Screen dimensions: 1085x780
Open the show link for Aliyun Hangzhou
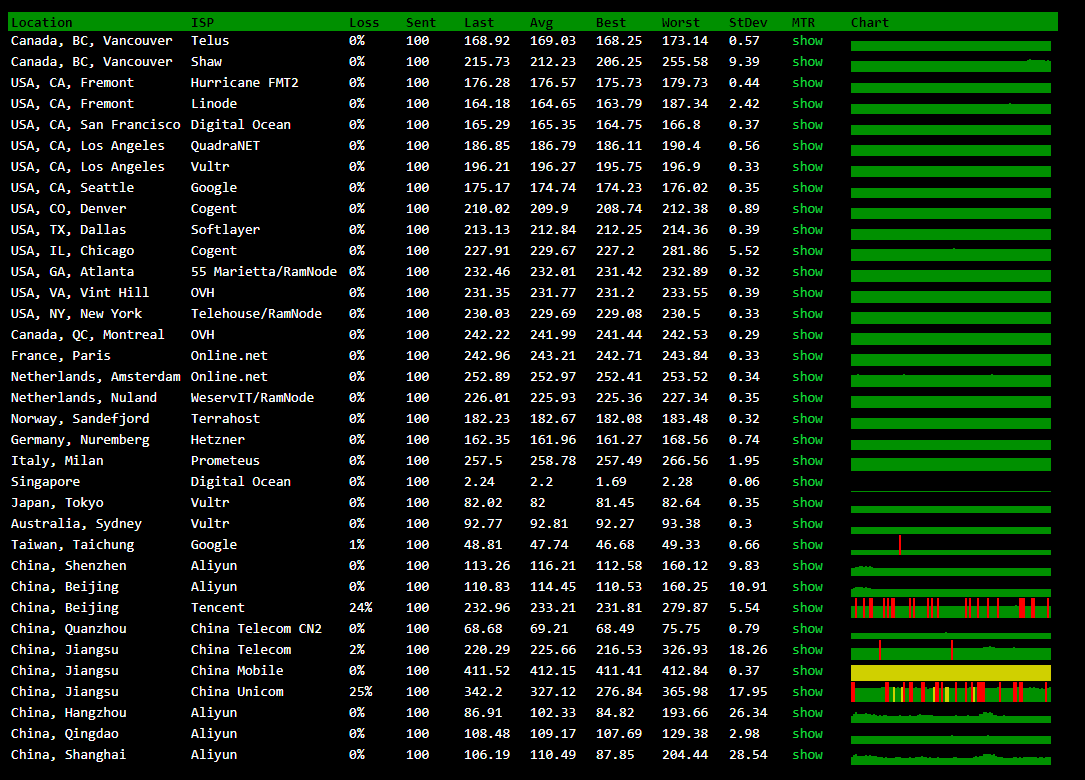[808, 713]
